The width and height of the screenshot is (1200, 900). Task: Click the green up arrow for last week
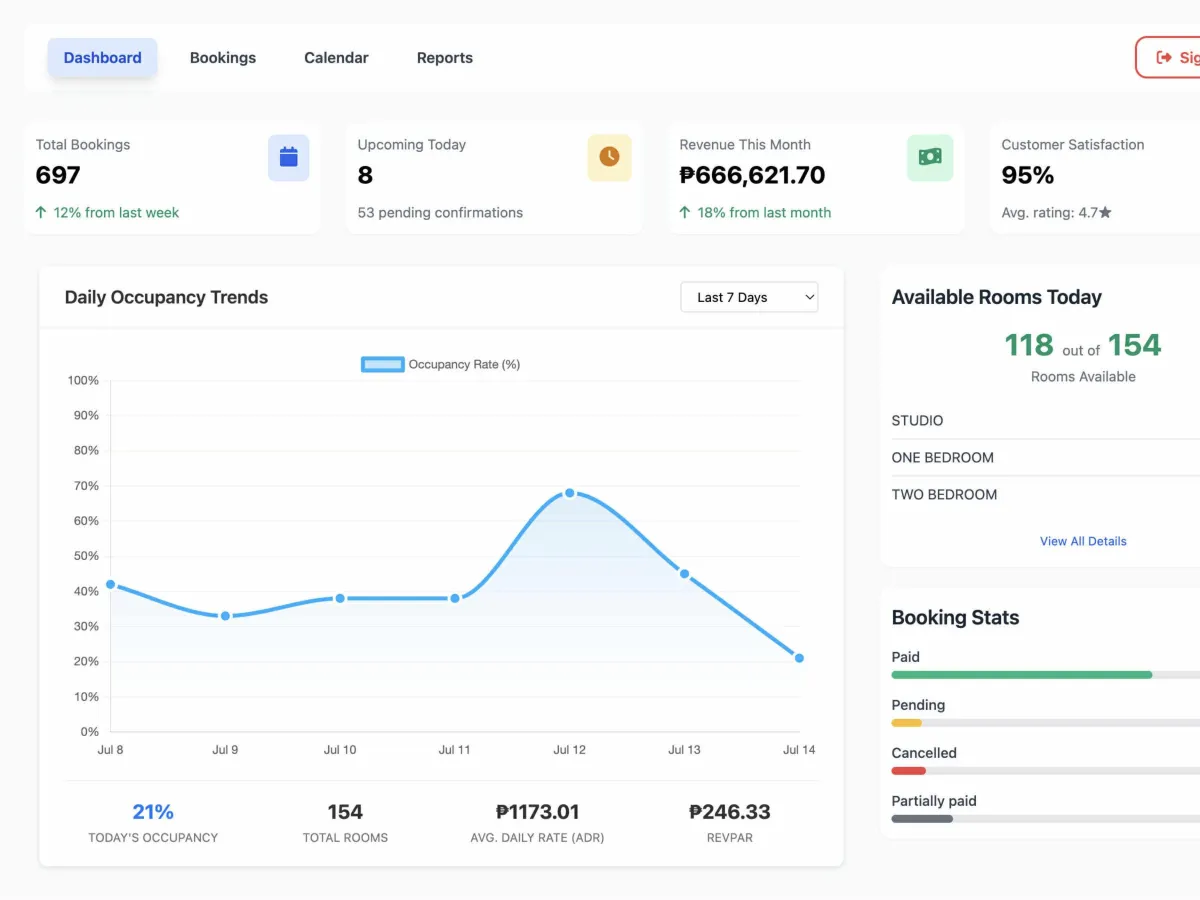41,213
